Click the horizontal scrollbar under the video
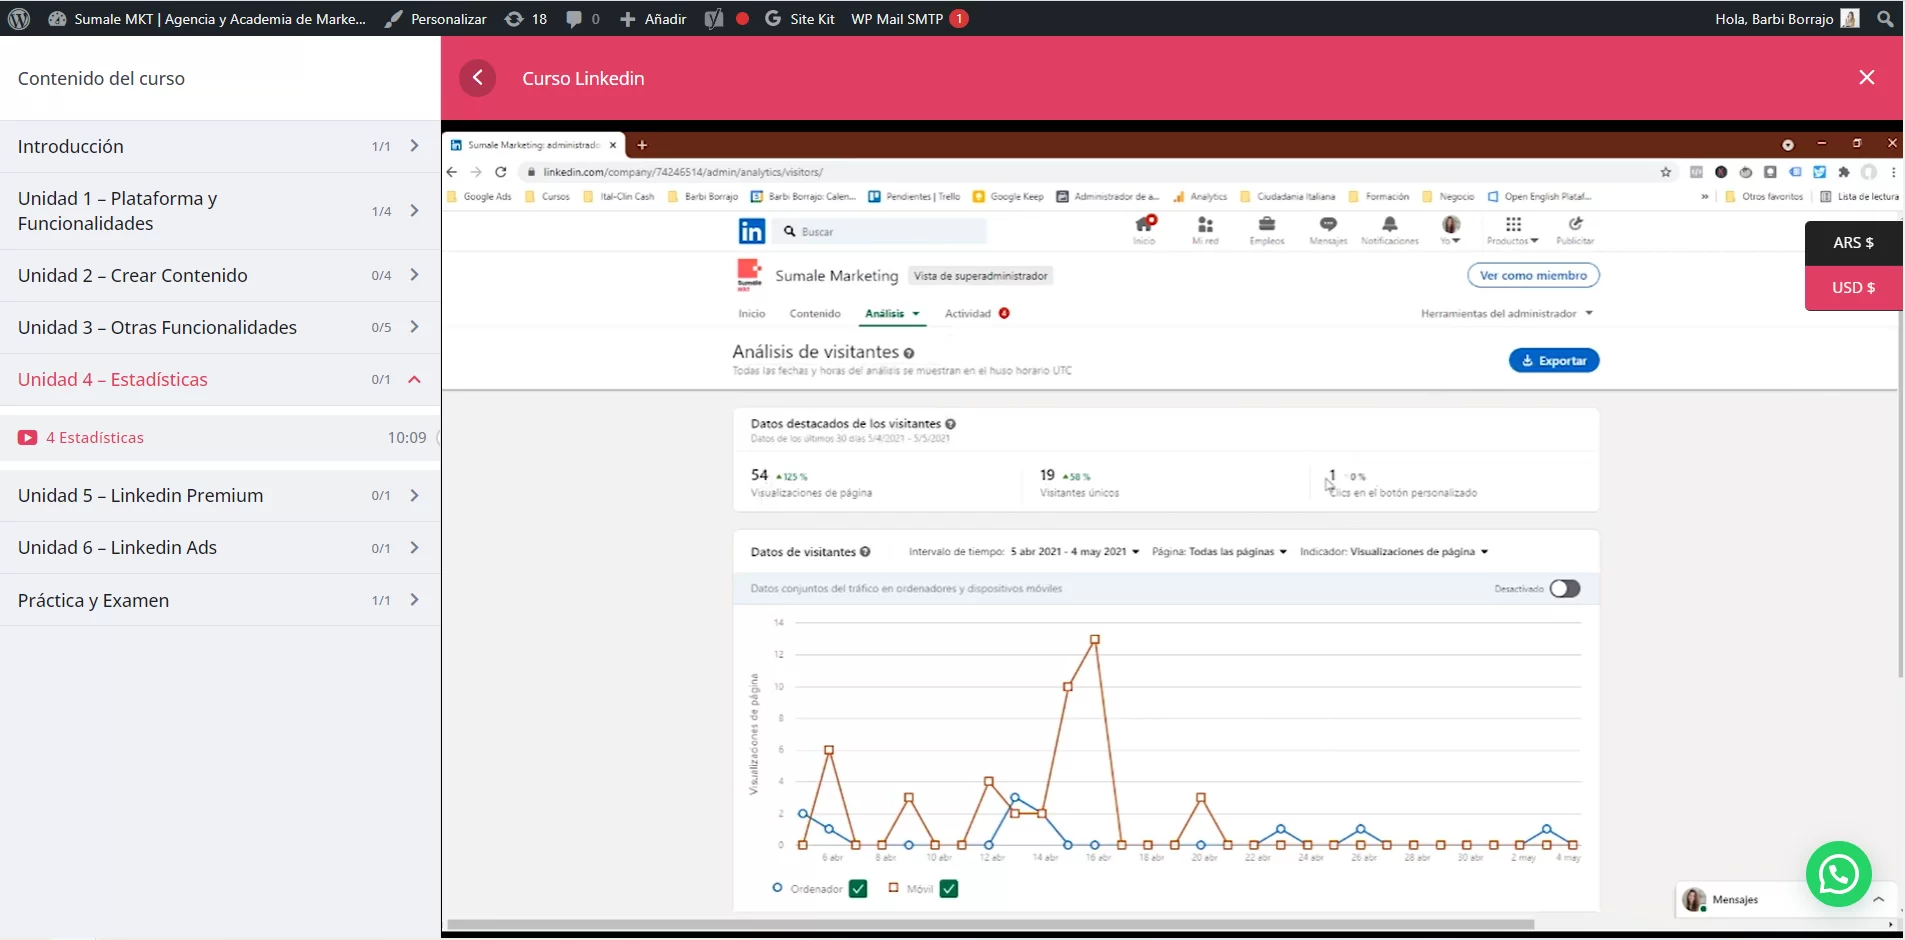This screenshot has height=940, width=1905. tap(990, 924)
